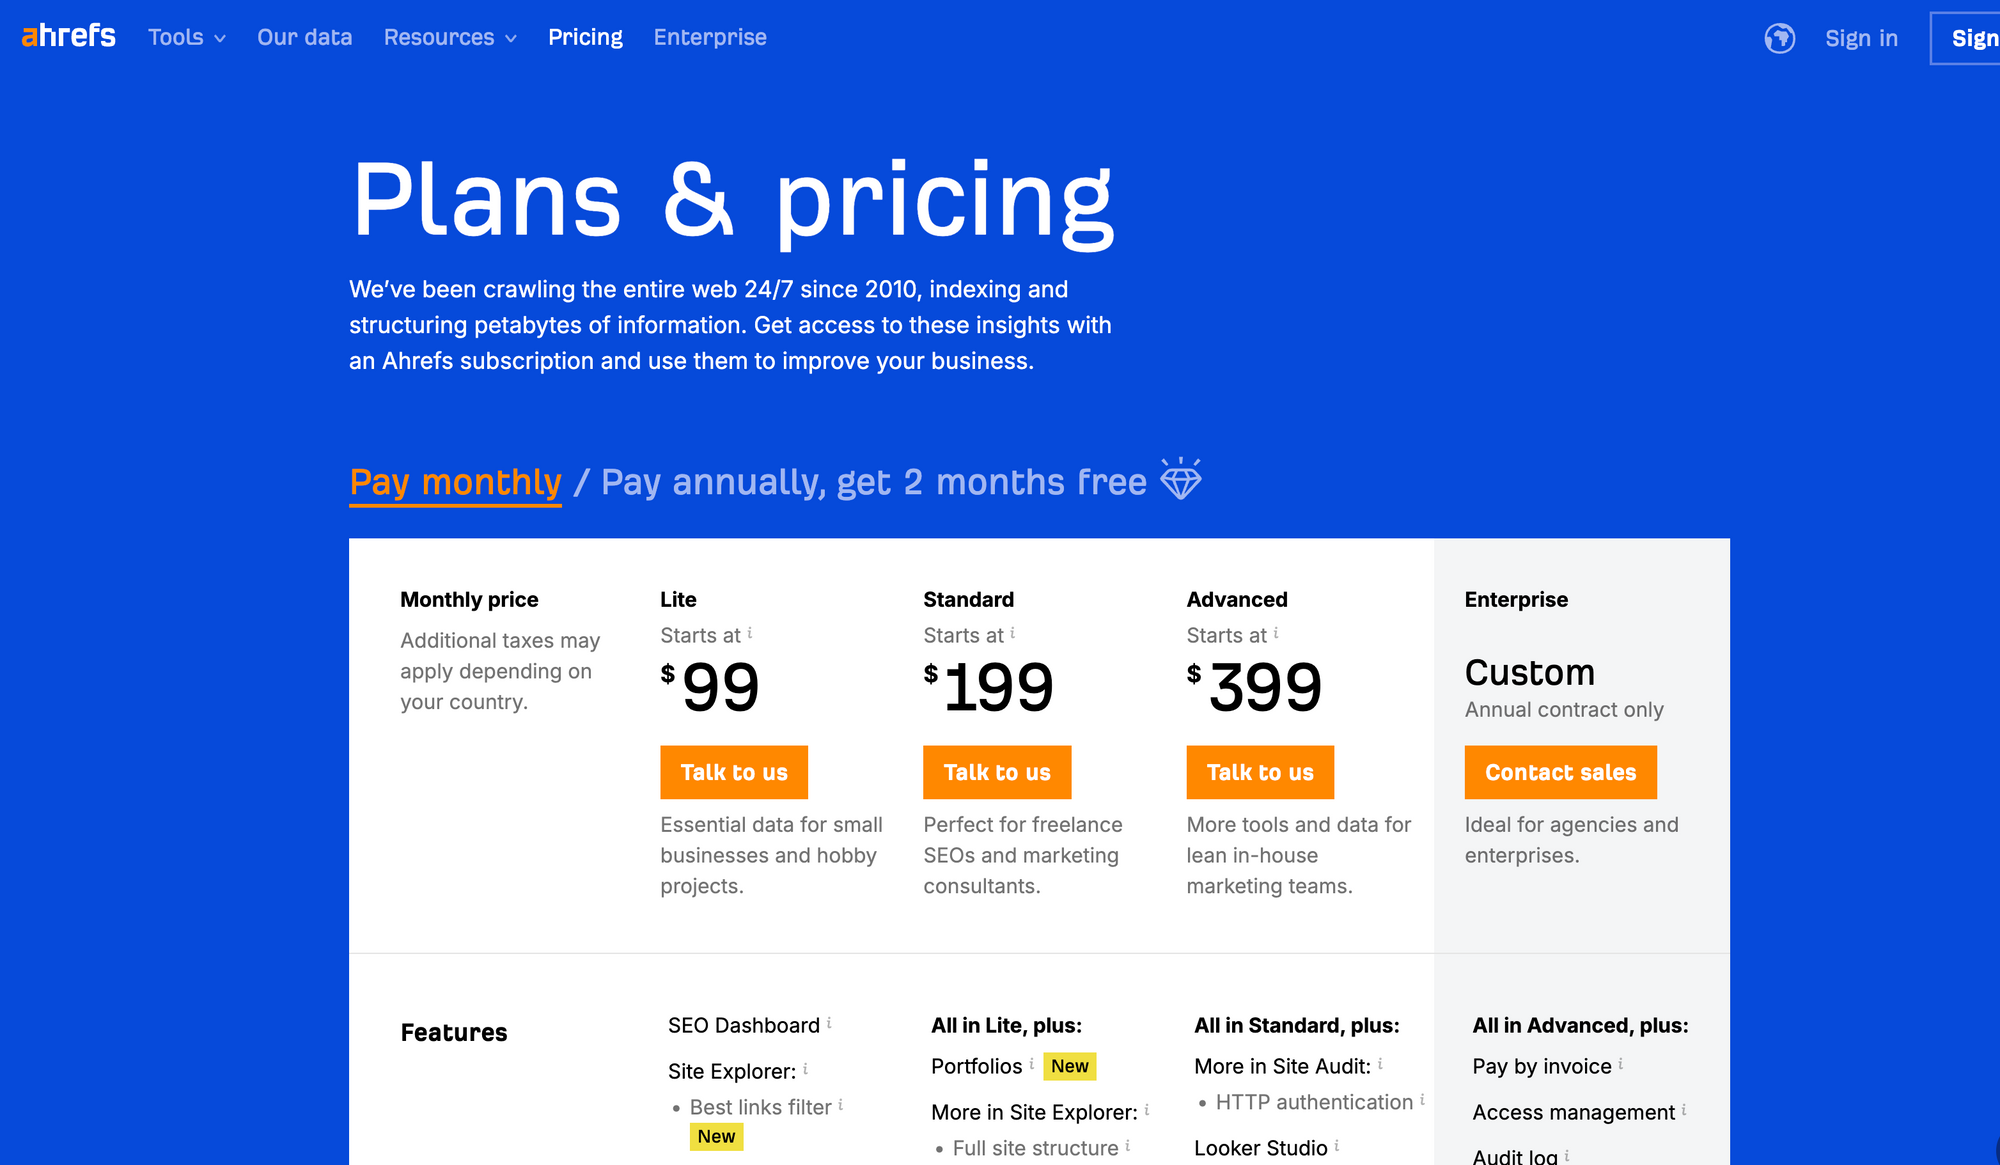Click info icon next to Advanced Starts at
2000x1165 pixels.
coord(1276,633)
